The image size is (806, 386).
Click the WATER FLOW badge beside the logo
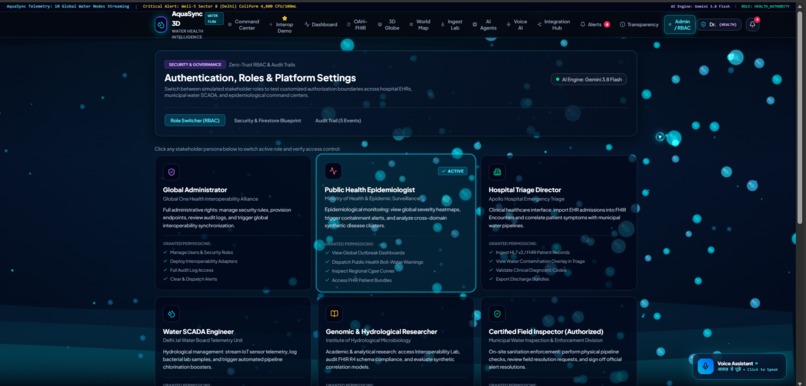214,19
